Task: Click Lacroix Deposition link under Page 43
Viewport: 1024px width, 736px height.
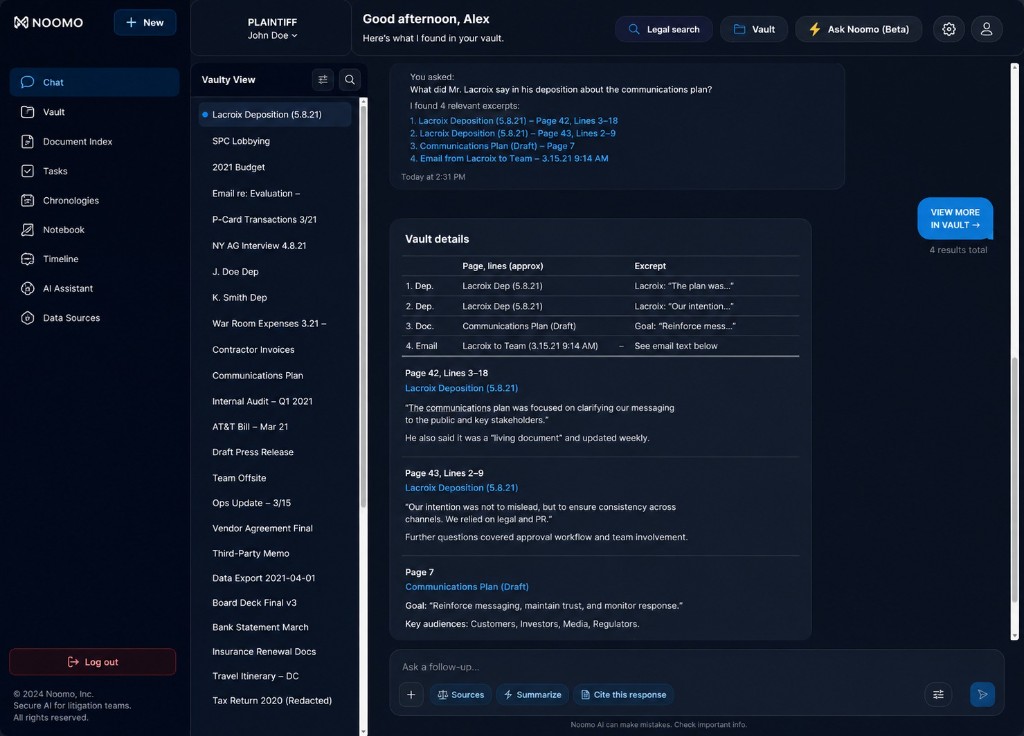Action: pyautogui.click(x=461, y=488)
